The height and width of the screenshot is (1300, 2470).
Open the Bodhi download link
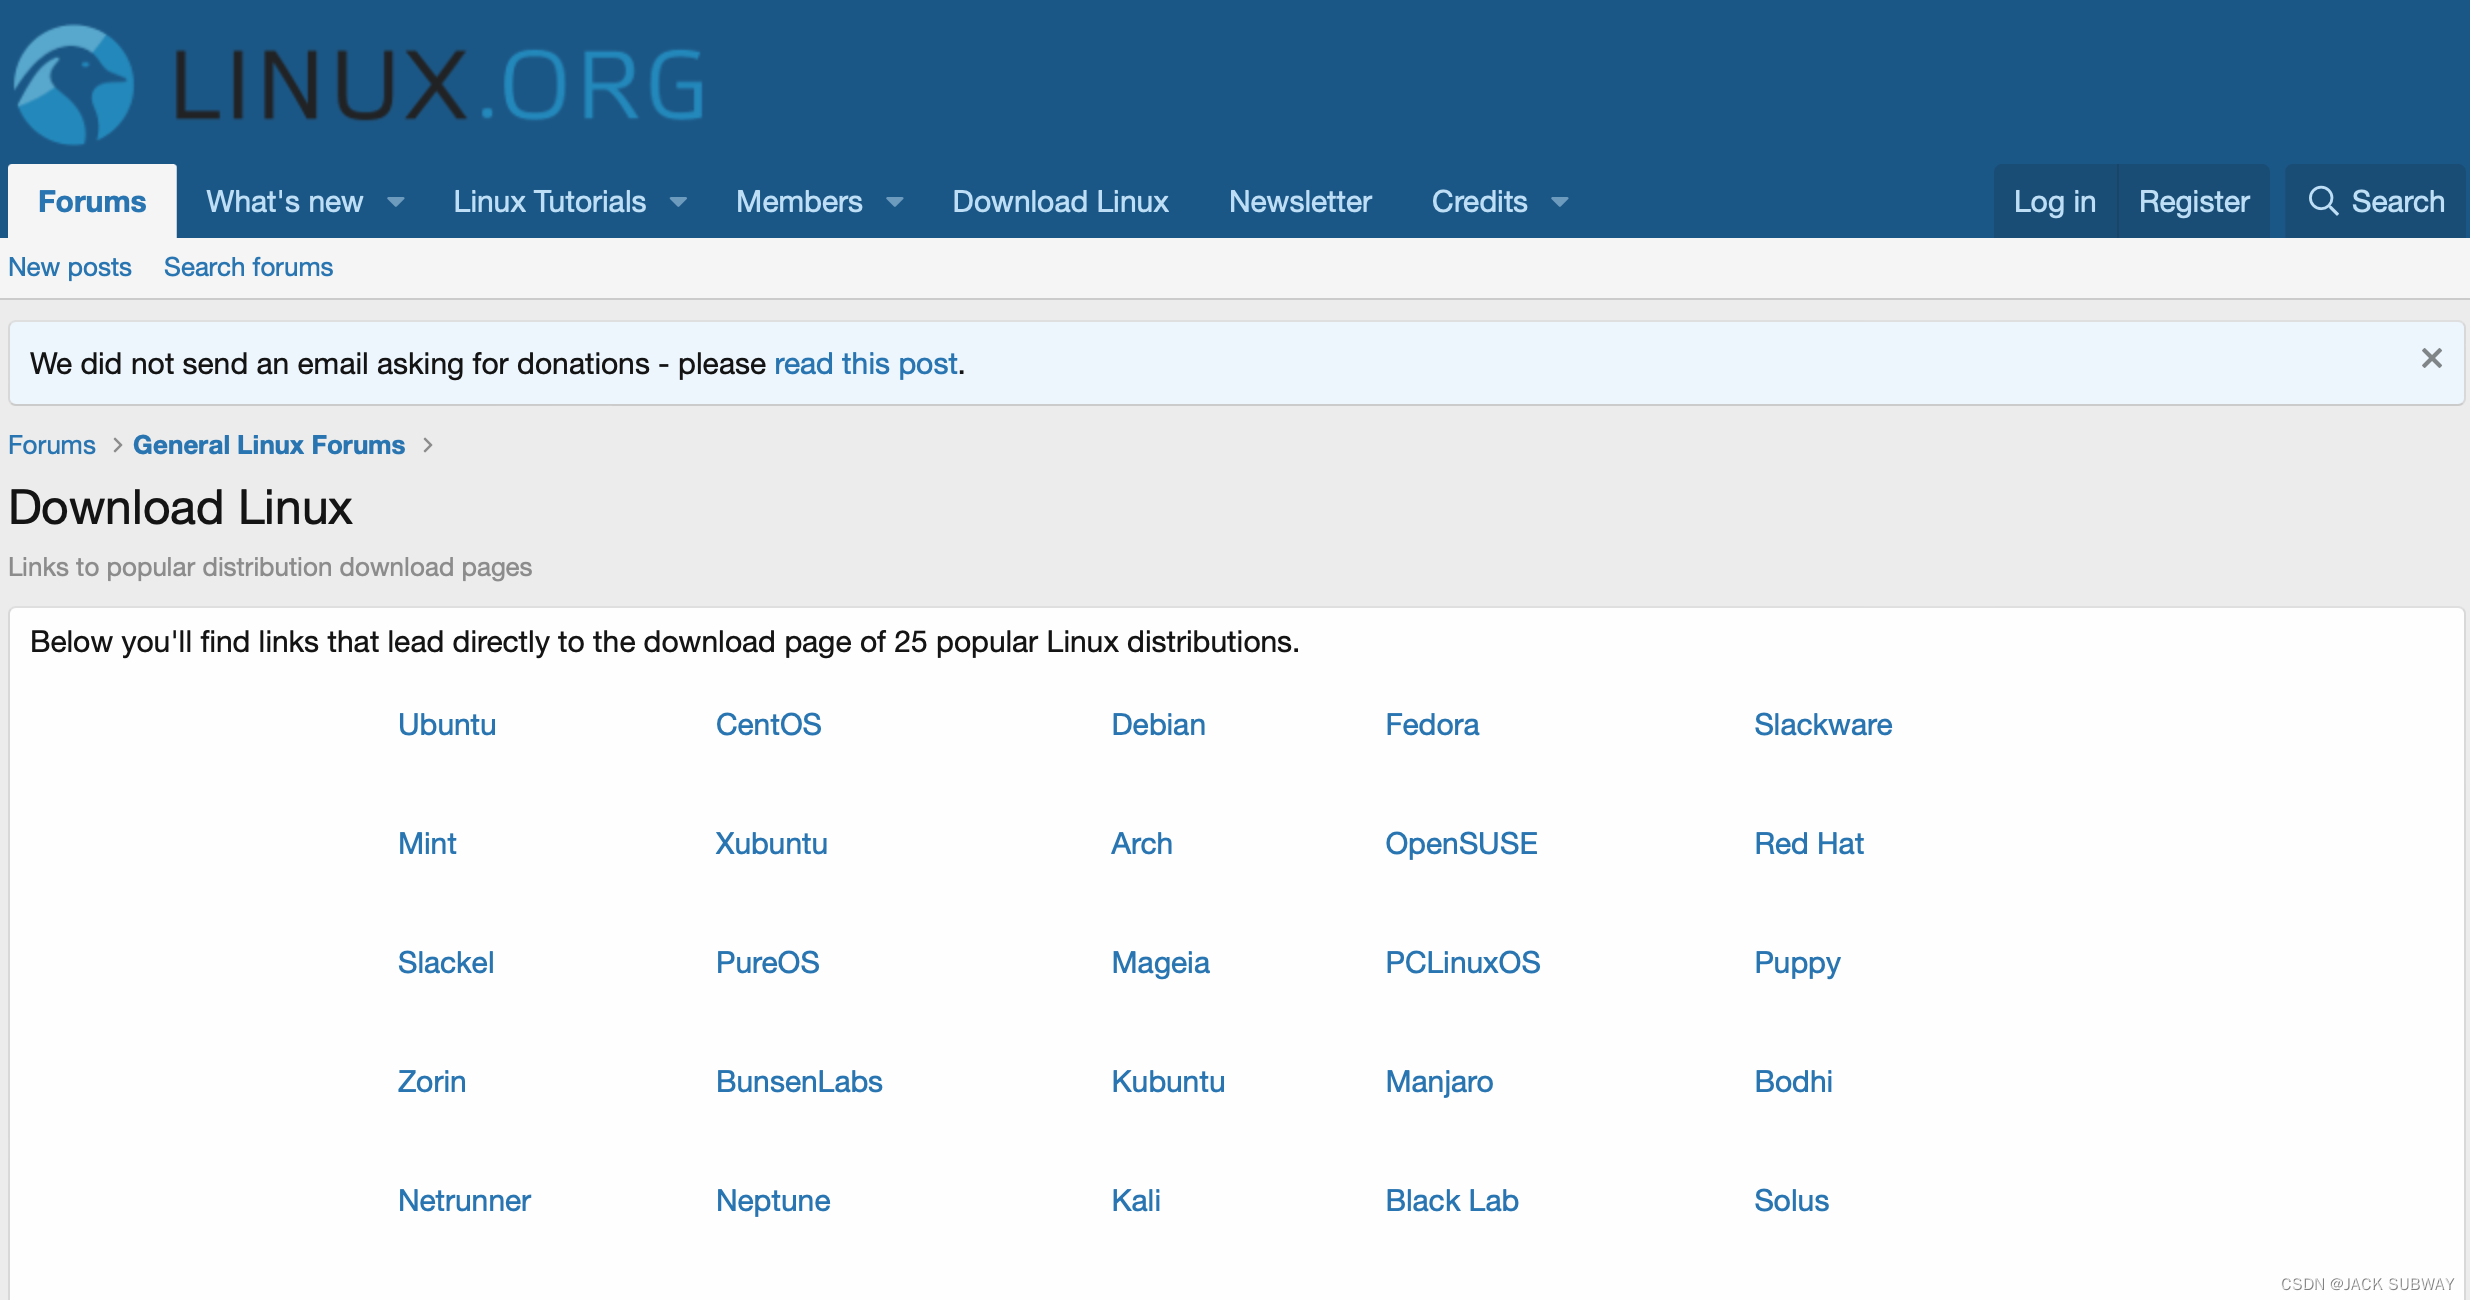tap(1793, 1082)
